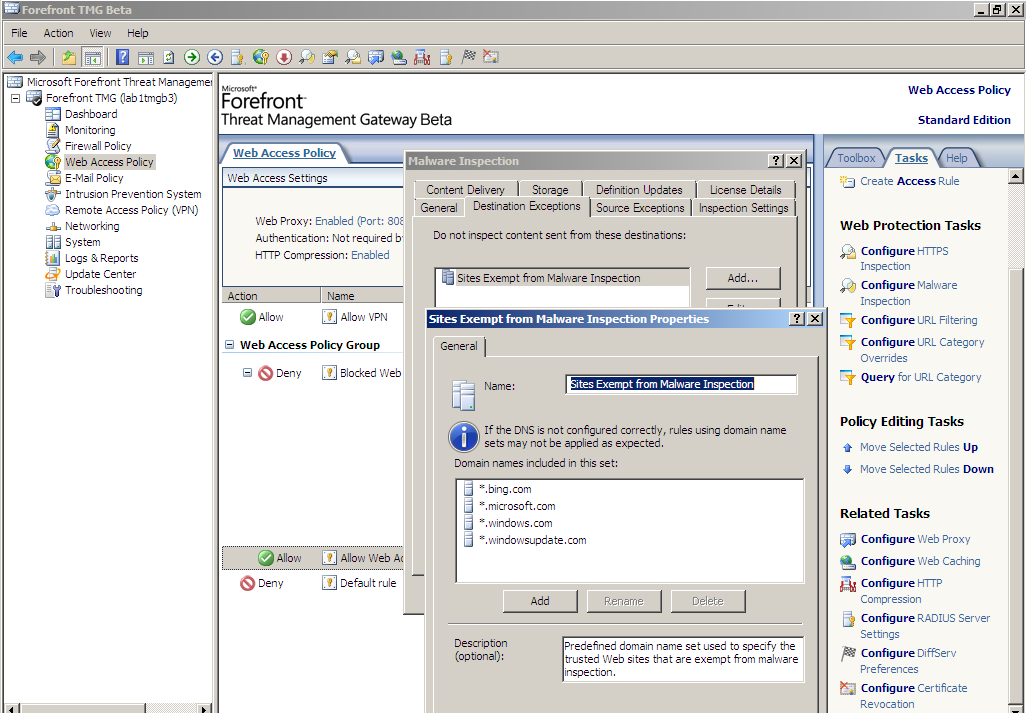Click the red down-arrow circle toolbar icon
1026x713 pixels.
pyautogui.click(x=283, y=58)
